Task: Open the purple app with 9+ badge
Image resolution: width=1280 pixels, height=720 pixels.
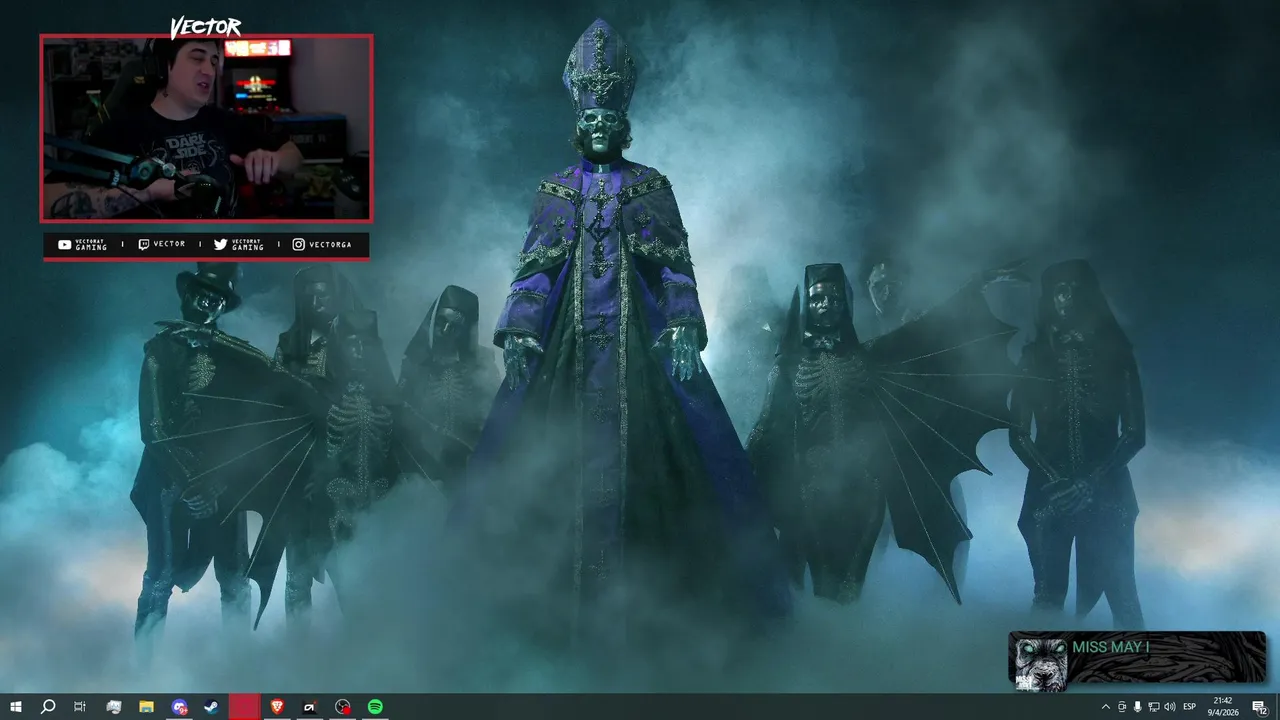Action: click(179, 707)
